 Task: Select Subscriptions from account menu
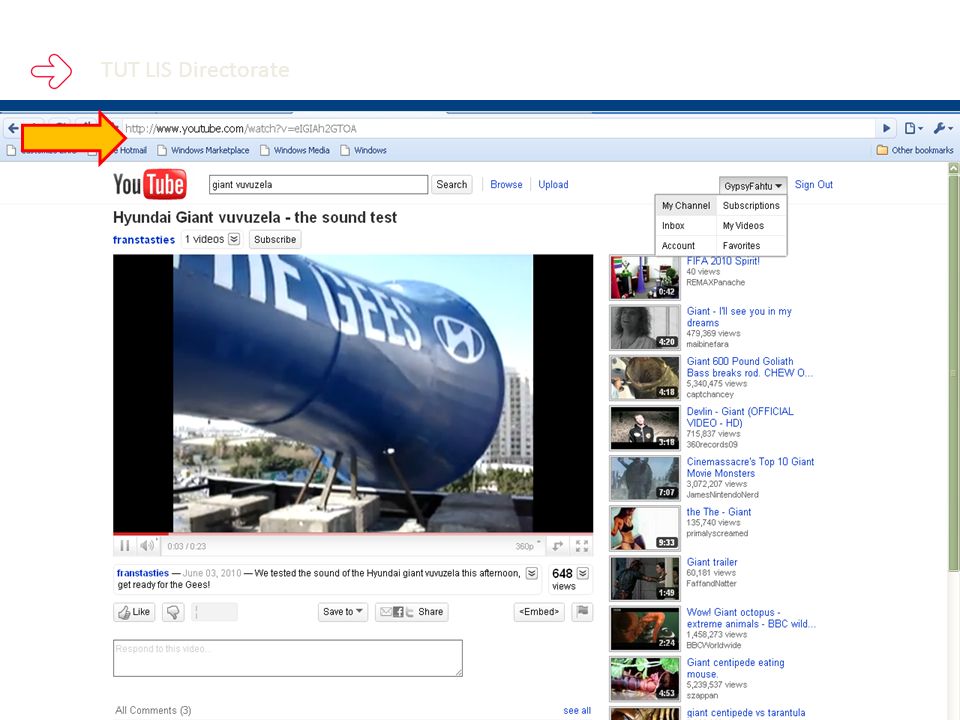(x=751, y=206)
